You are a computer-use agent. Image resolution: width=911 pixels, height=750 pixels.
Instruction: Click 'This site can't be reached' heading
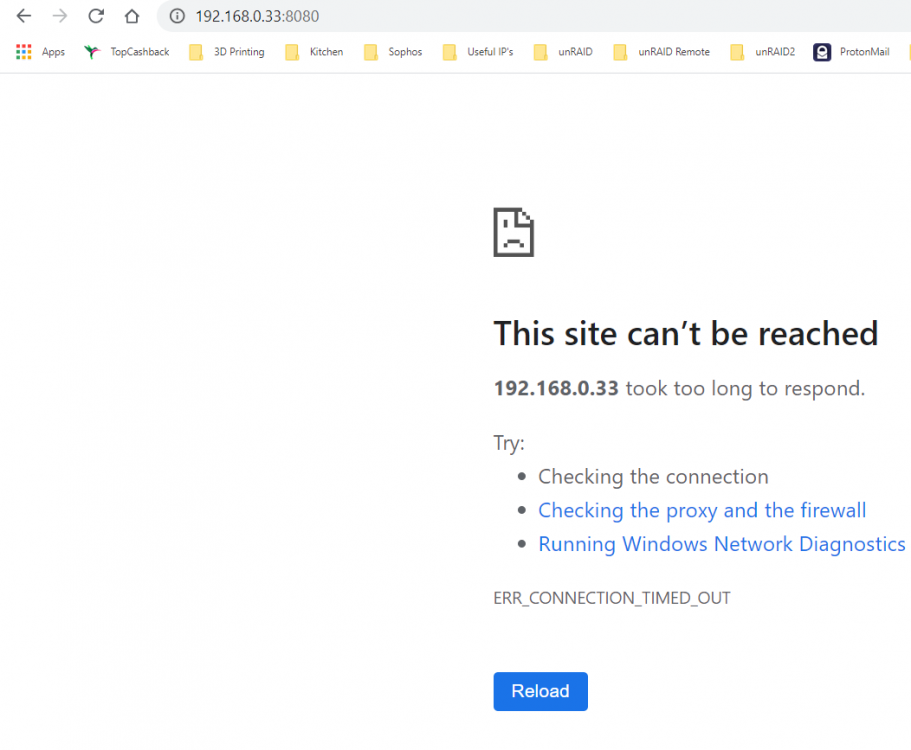686,333
